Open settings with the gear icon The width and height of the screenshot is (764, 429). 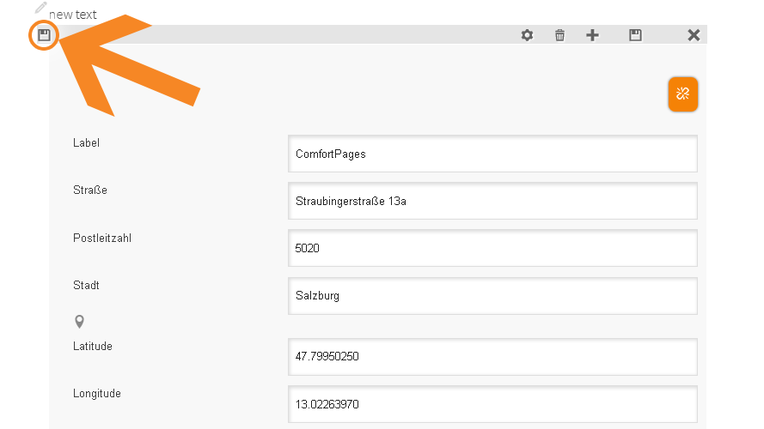coord(527,35)
